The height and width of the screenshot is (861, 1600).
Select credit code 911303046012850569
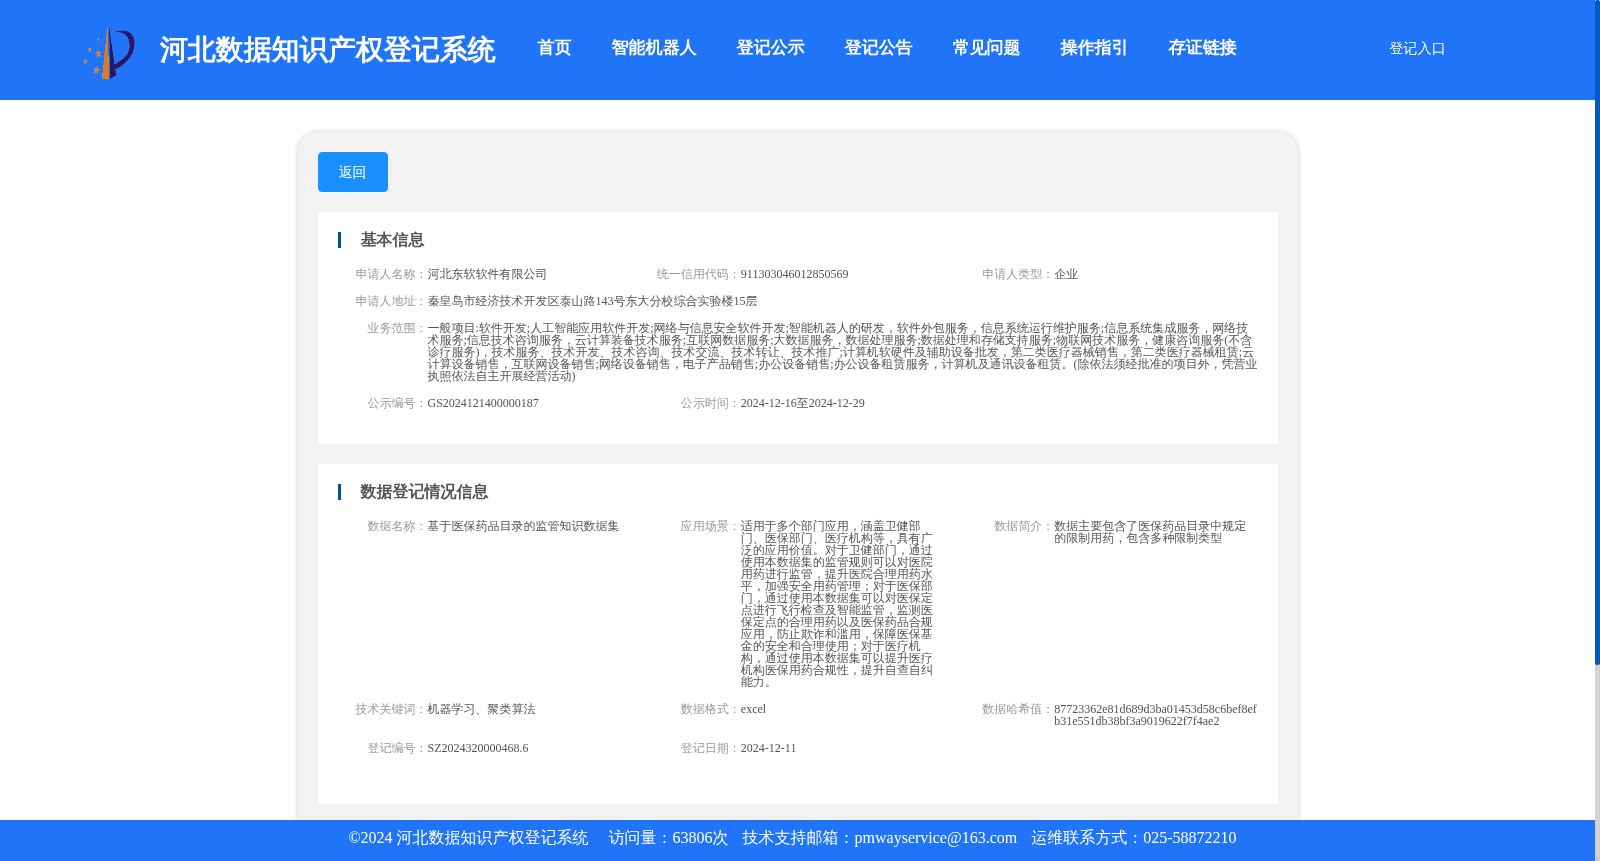794,274
